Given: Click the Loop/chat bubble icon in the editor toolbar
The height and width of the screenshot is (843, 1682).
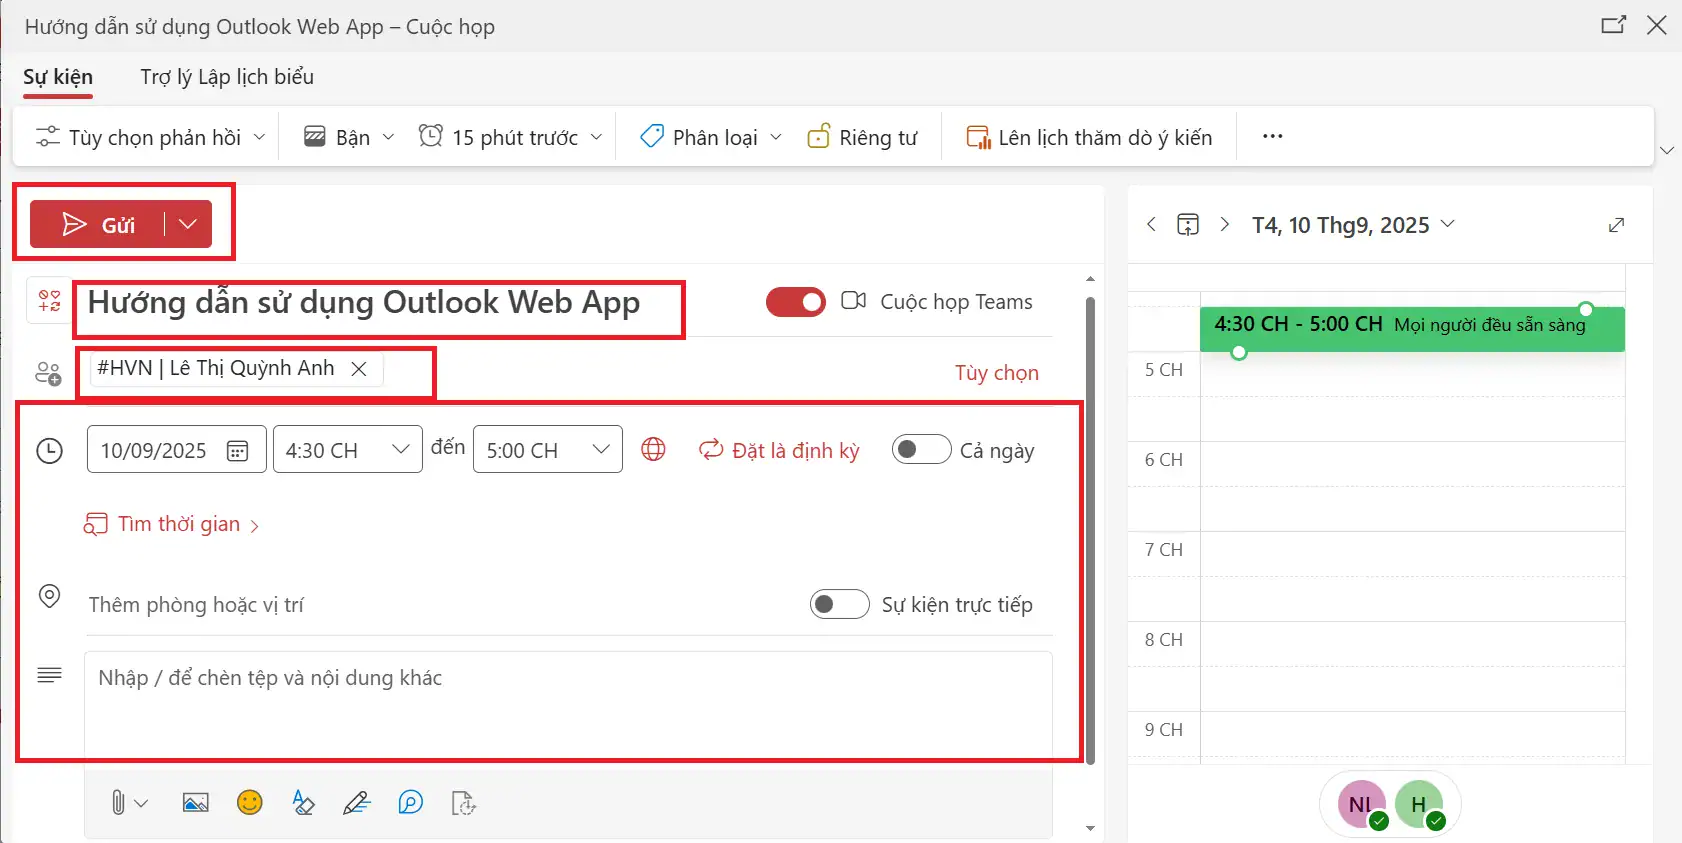Looking at the screenshot, I should click(x=411, y=803).
